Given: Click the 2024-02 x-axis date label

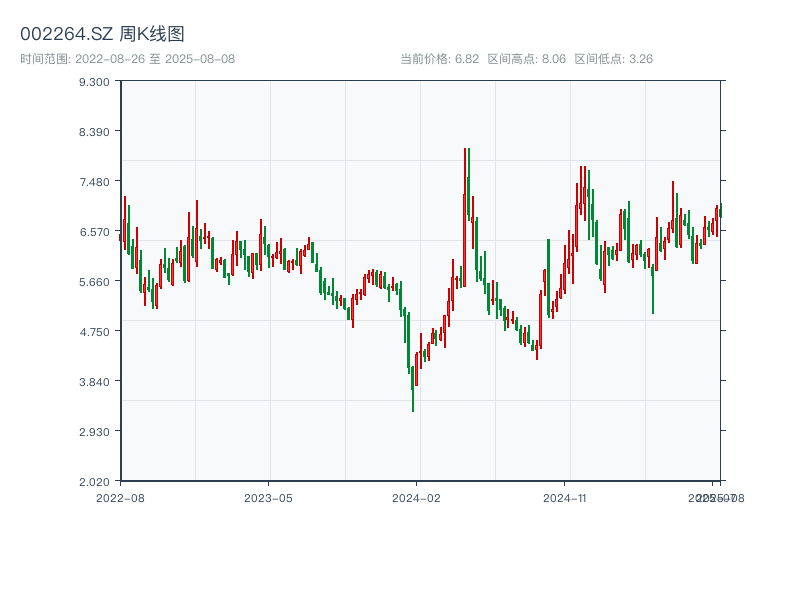Looking at the screenshot, I should pos(417,497).
